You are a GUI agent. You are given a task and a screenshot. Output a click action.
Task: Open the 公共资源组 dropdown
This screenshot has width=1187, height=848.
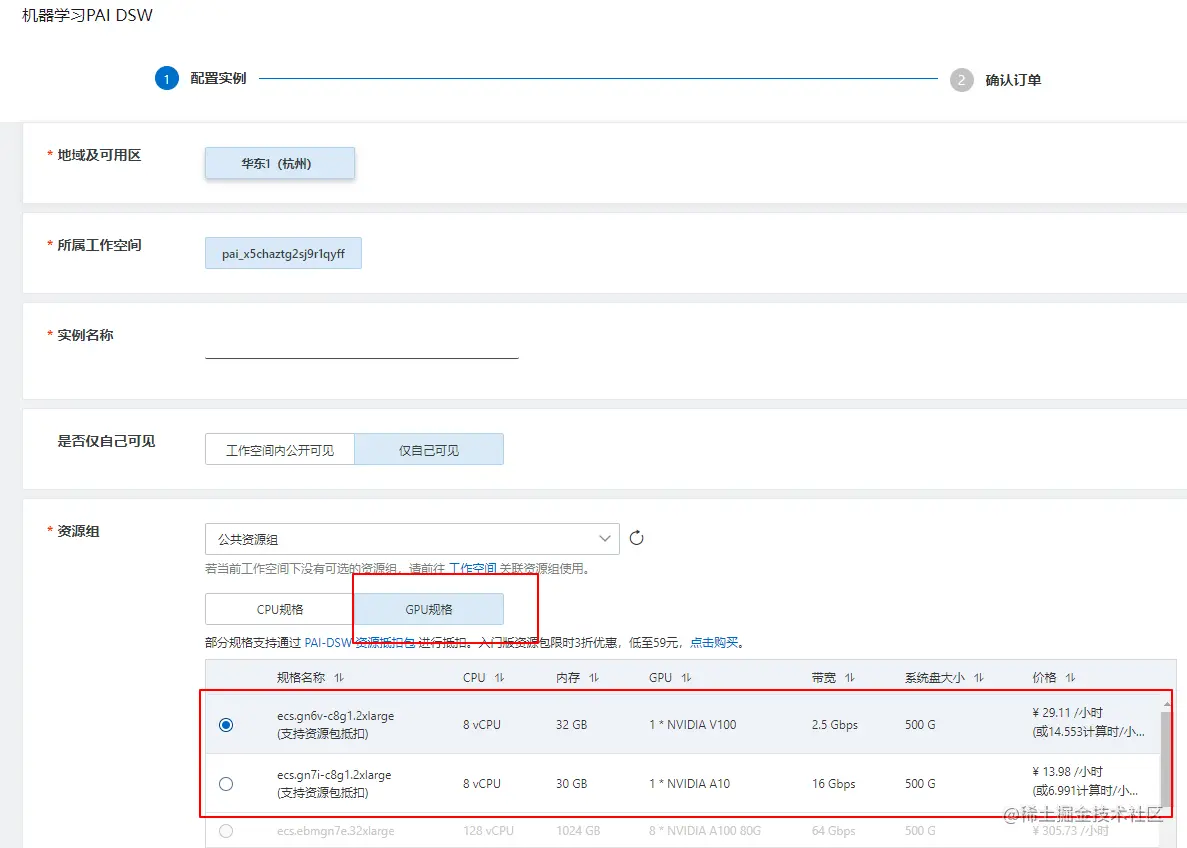[412, 539]
